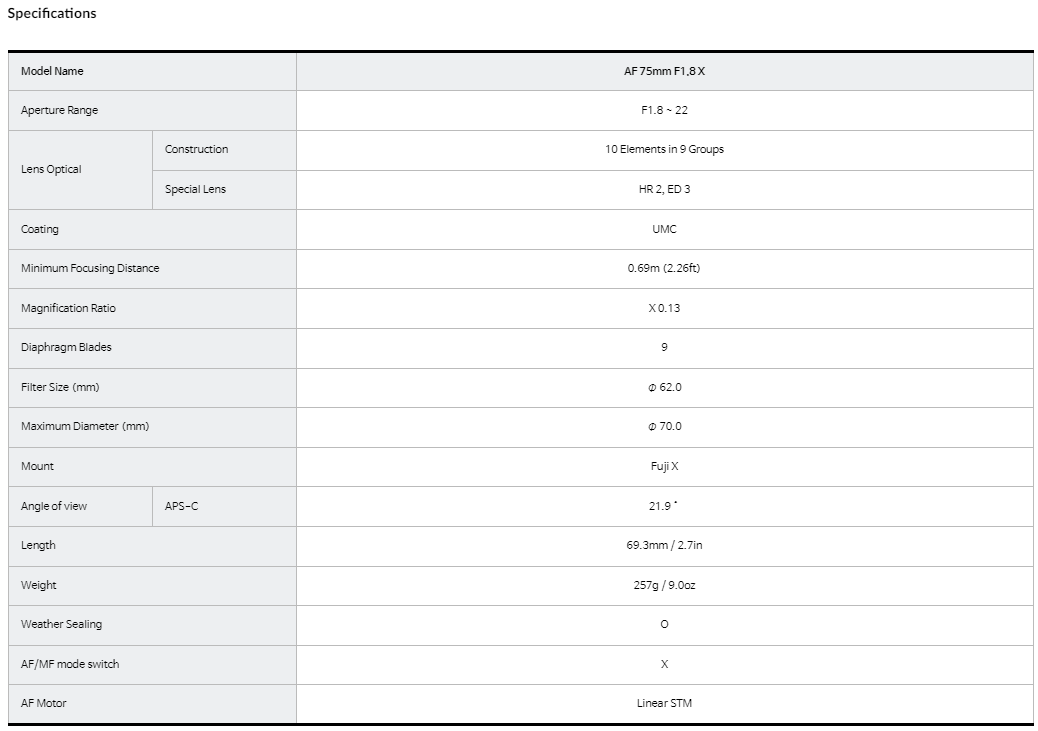Image resolution: width=1038 pixels, height=731 pixels.
Task: Click the AF 75mm F1.8 X model value
Action: coord(664,71)
